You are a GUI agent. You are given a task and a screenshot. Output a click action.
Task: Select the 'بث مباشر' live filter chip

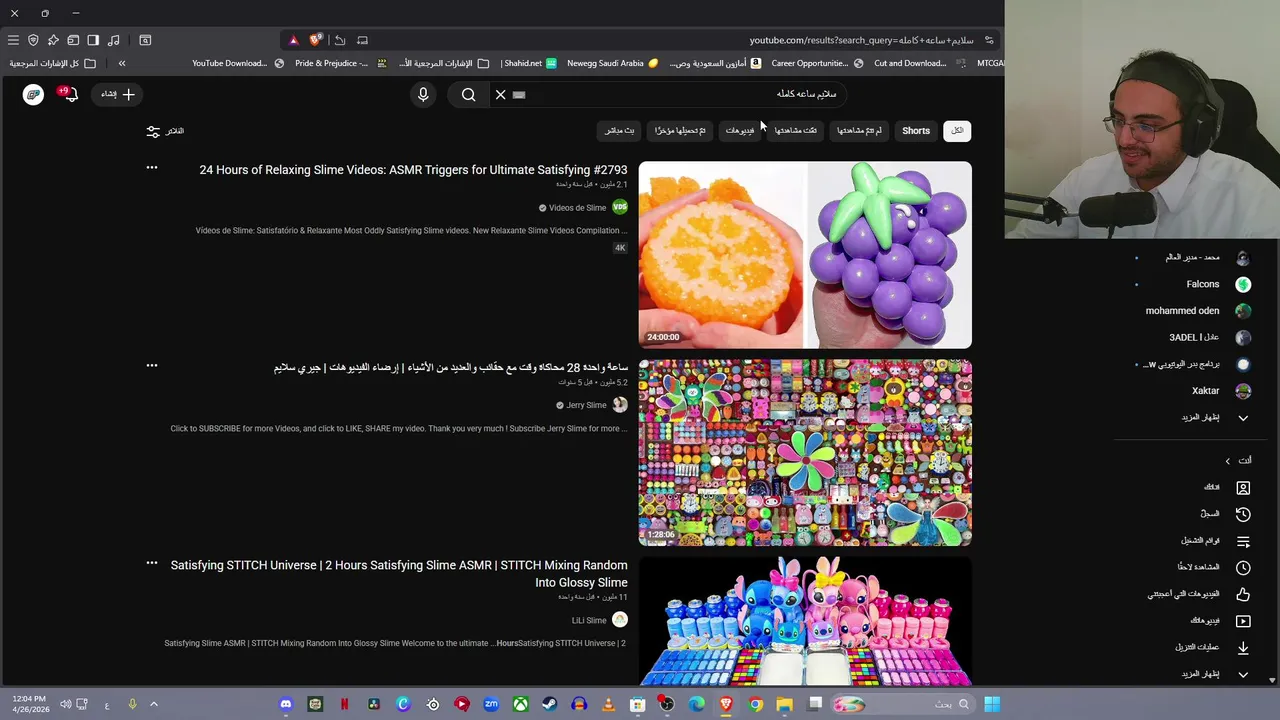(x=620, y=131)
